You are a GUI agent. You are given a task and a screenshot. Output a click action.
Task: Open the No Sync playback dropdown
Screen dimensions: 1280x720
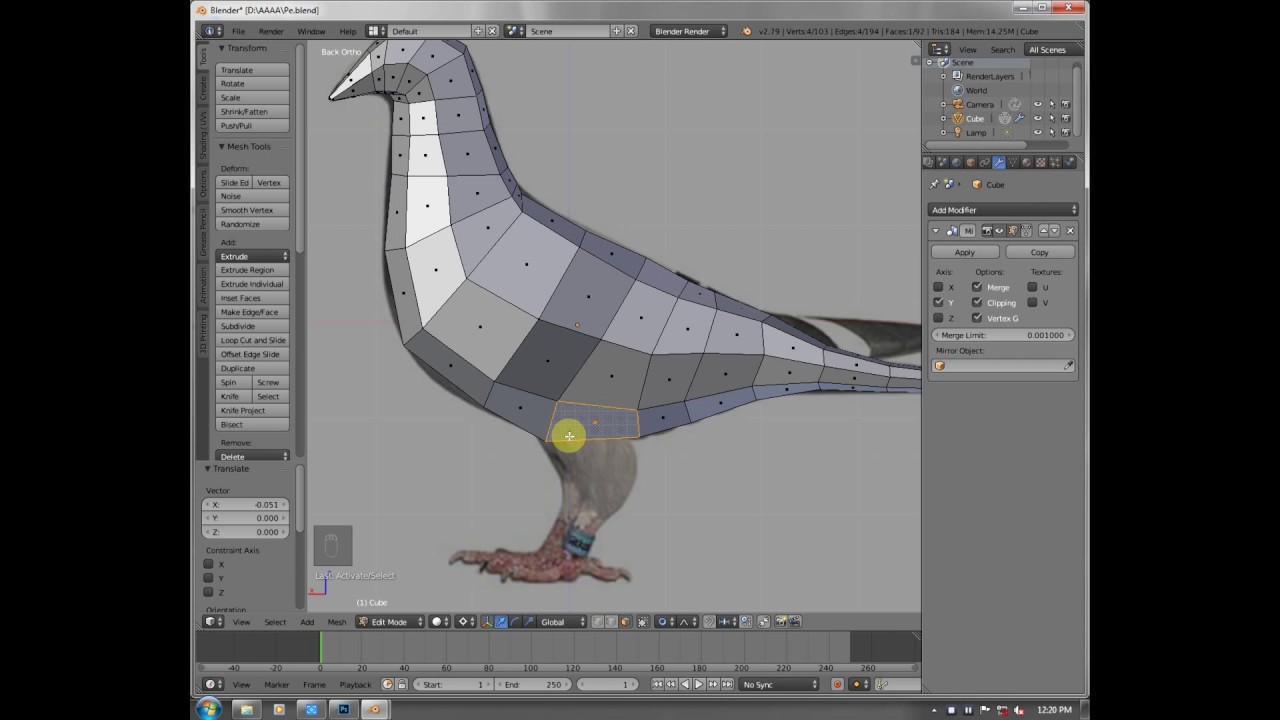(780, 684)
